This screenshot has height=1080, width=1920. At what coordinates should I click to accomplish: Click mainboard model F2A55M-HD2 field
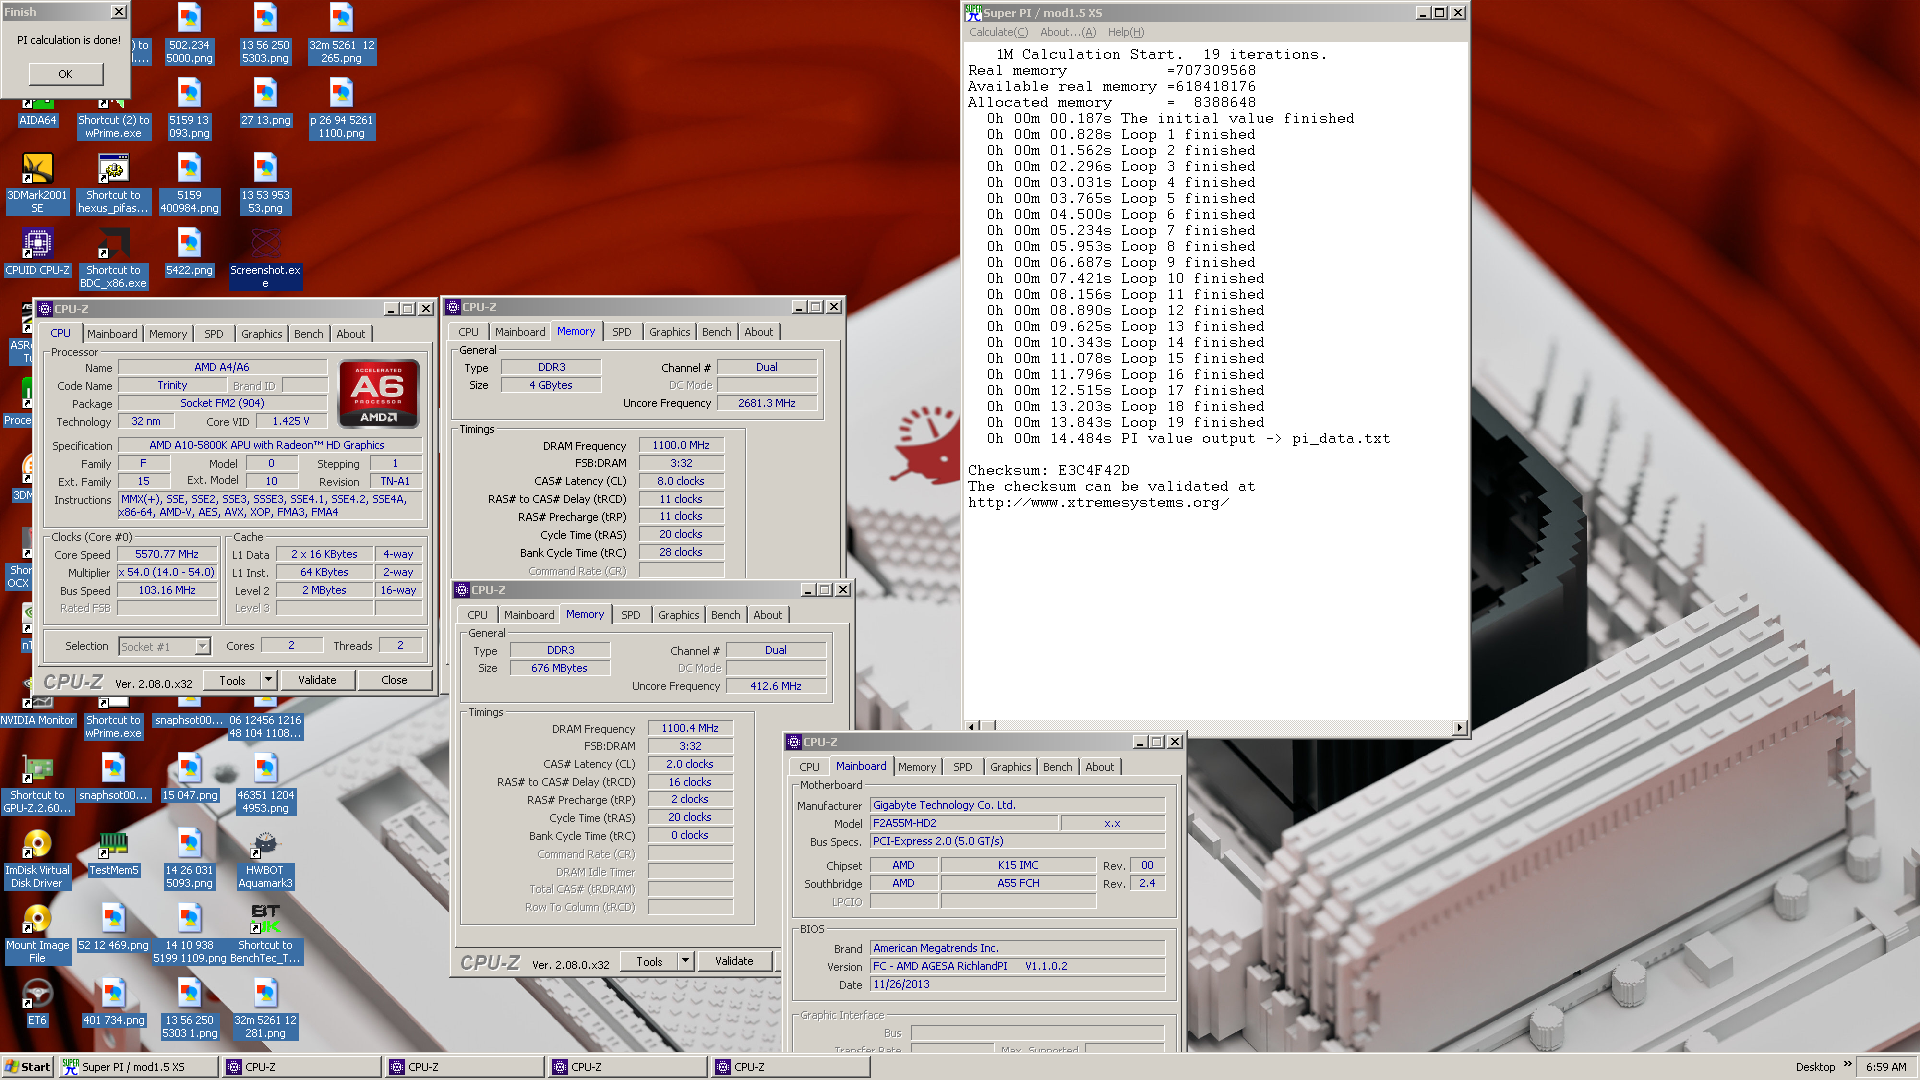point(963,823)
